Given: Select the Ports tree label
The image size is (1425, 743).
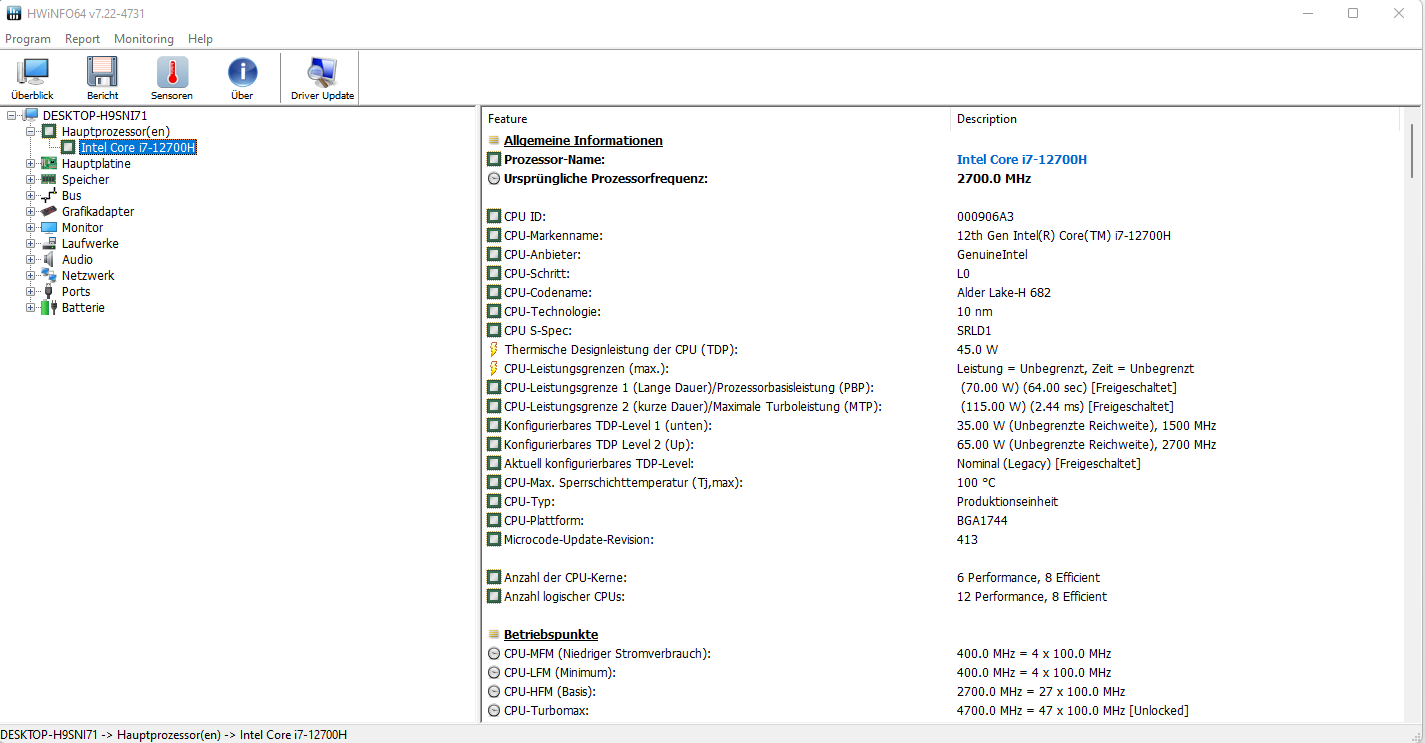Looking at the screenshot, I should (x=76, y=292).
